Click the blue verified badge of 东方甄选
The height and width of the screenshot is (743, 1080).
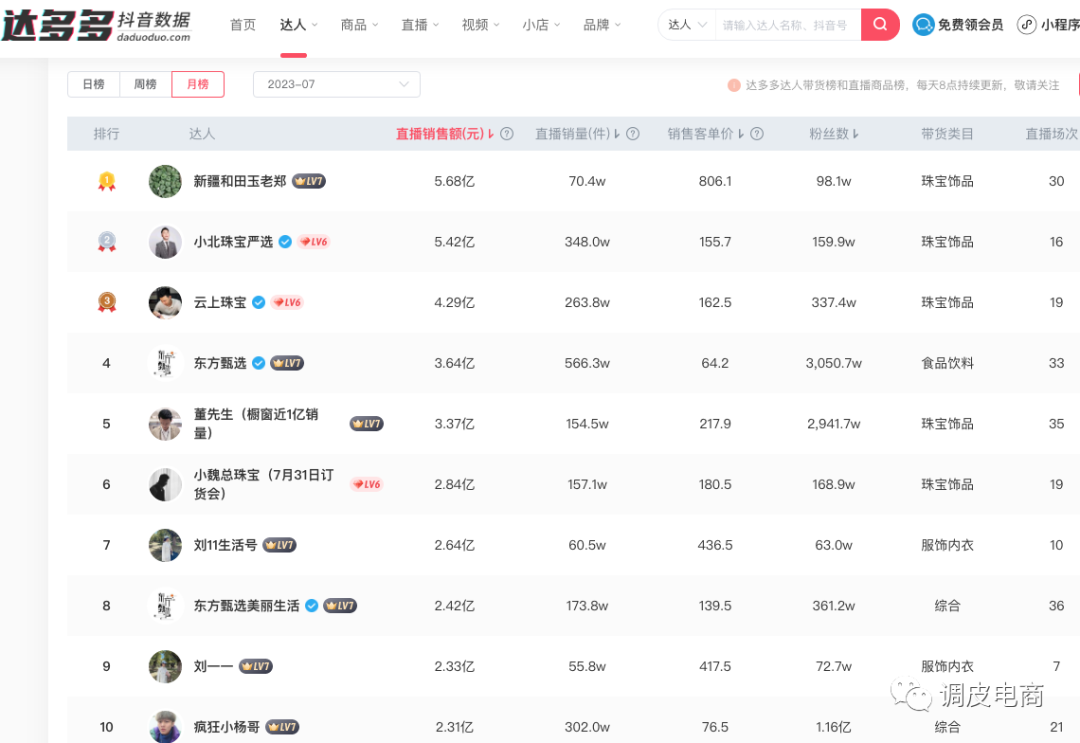click(258, 363)
